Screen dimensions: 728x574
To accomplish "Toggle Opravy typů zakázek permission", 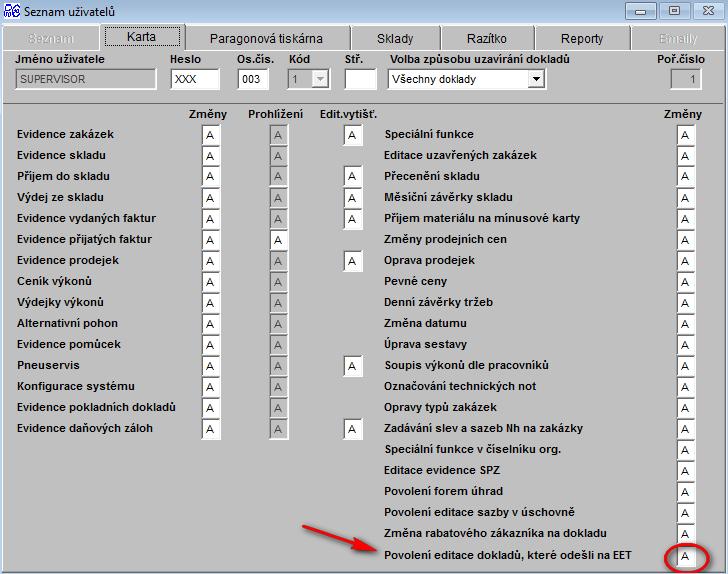I will pos(685,408).
